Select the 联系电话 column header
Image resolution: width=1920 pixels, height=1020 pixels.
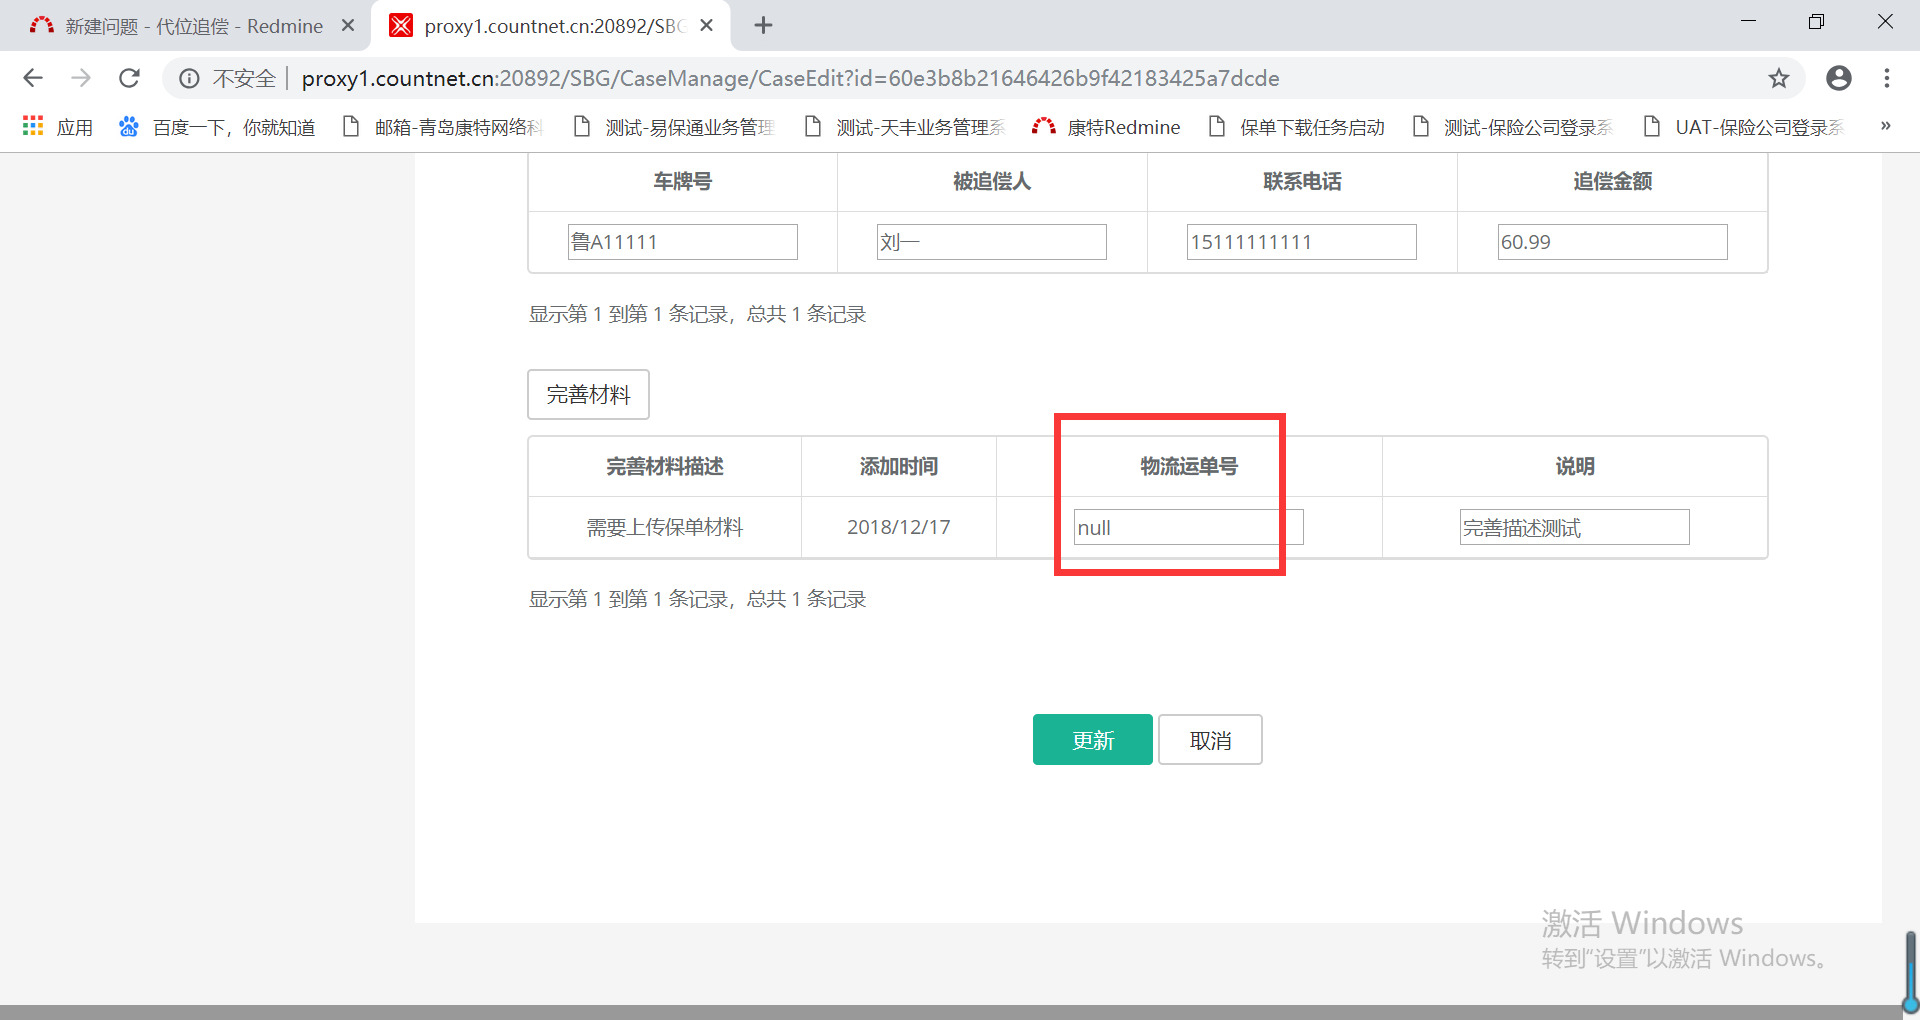click(1302, 182)
